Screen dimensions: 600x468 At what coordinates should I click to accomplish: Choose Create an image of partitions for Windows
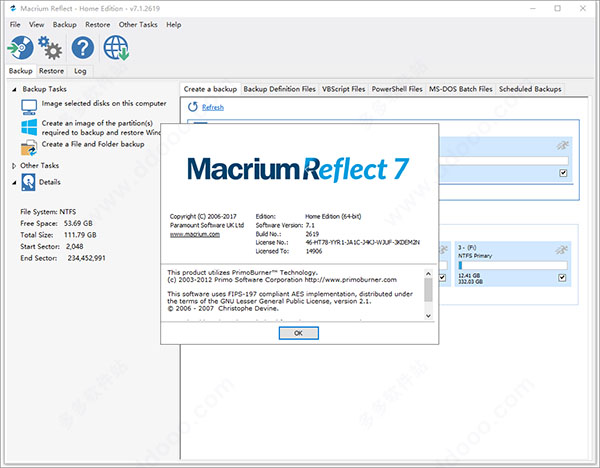coord(101,128)
